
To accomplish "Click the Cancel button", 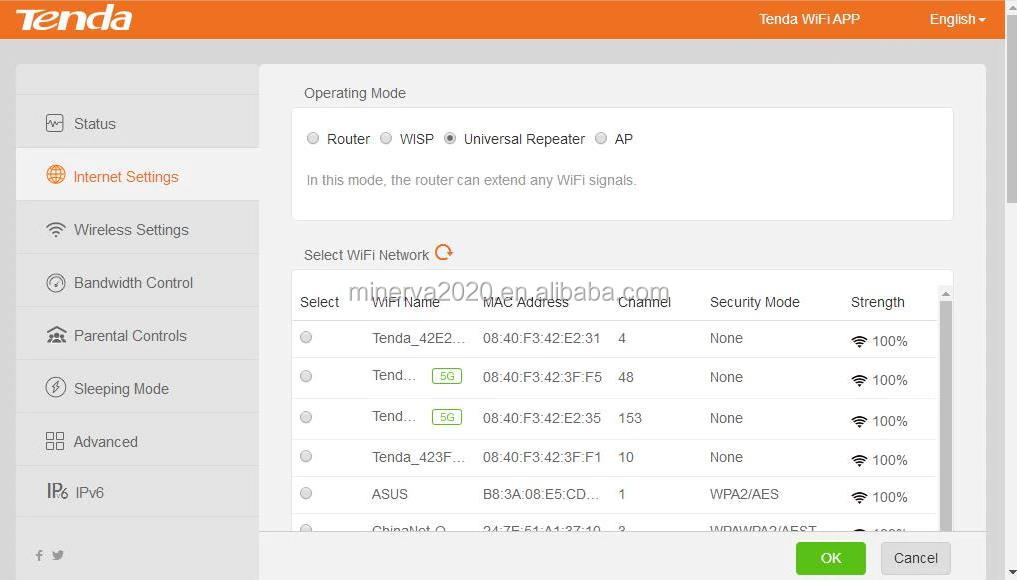I will coord(916,558).
